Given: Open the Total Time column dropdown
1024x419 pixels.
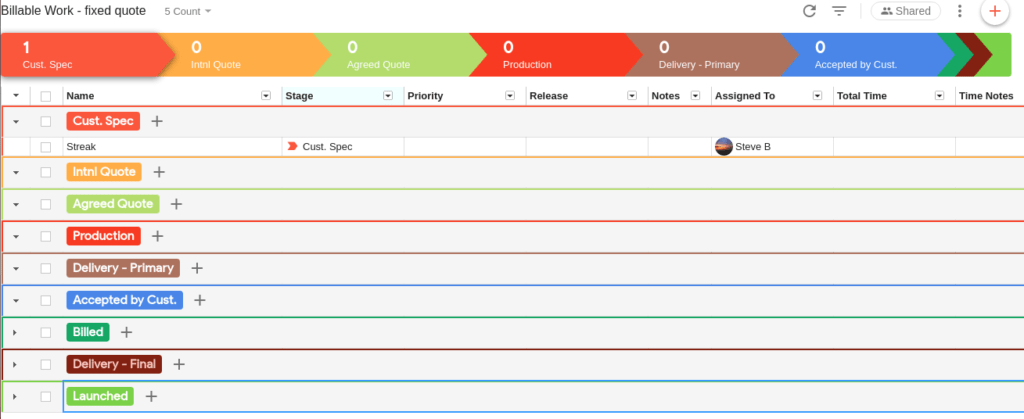Looking at the screenshot, I should (940, 96).
